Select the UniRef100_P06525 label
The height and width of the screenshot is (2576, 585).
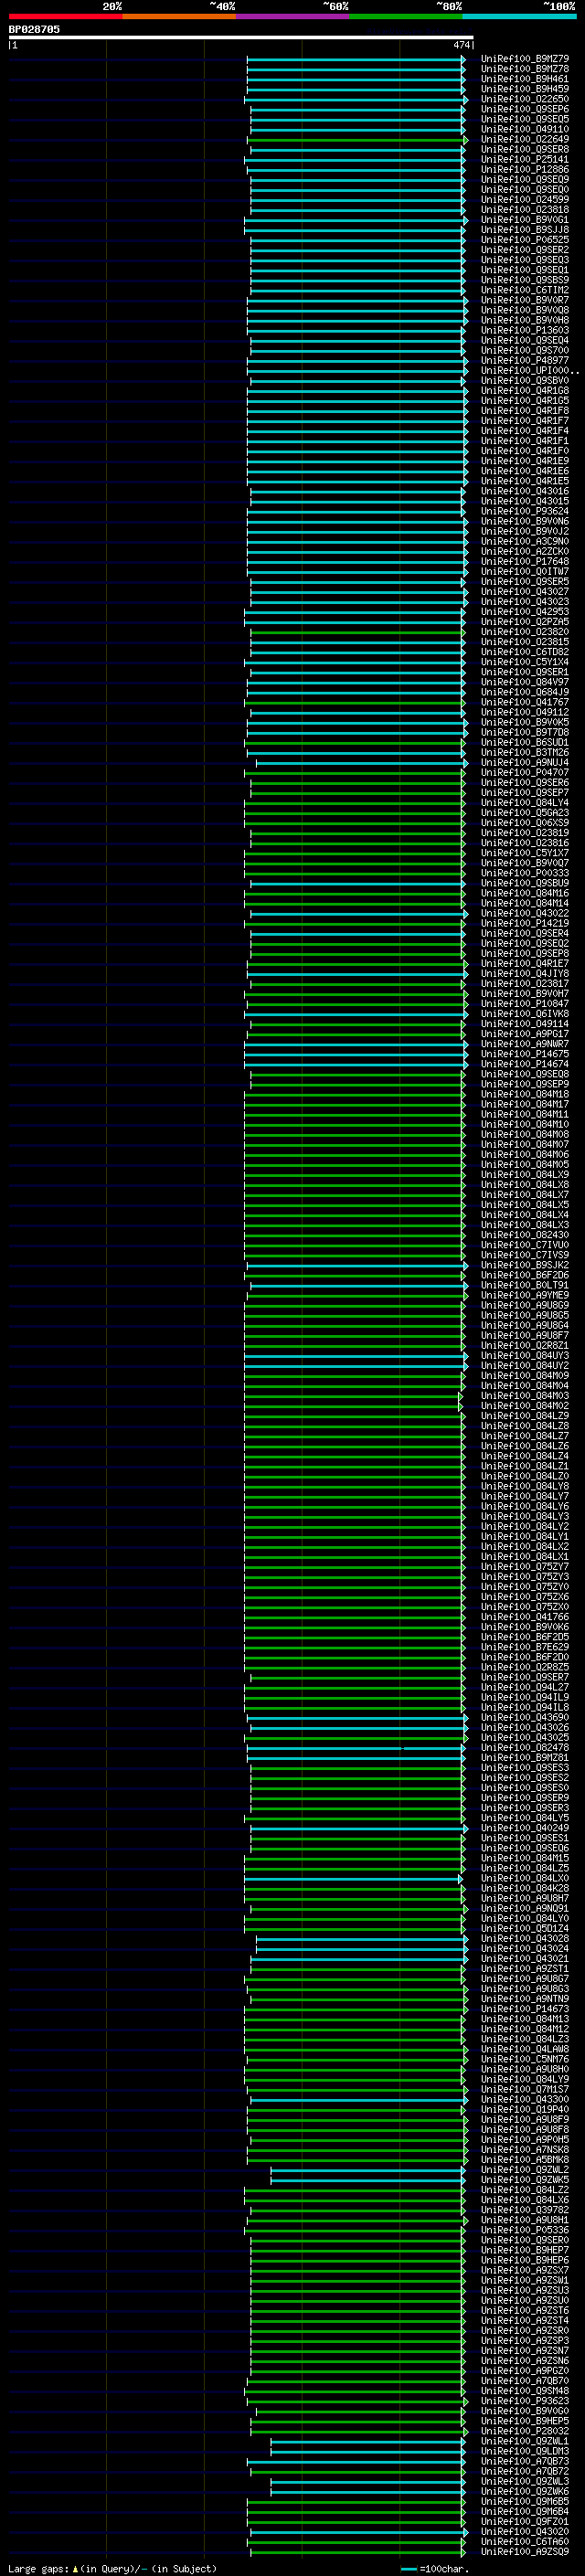coord(524,240)
